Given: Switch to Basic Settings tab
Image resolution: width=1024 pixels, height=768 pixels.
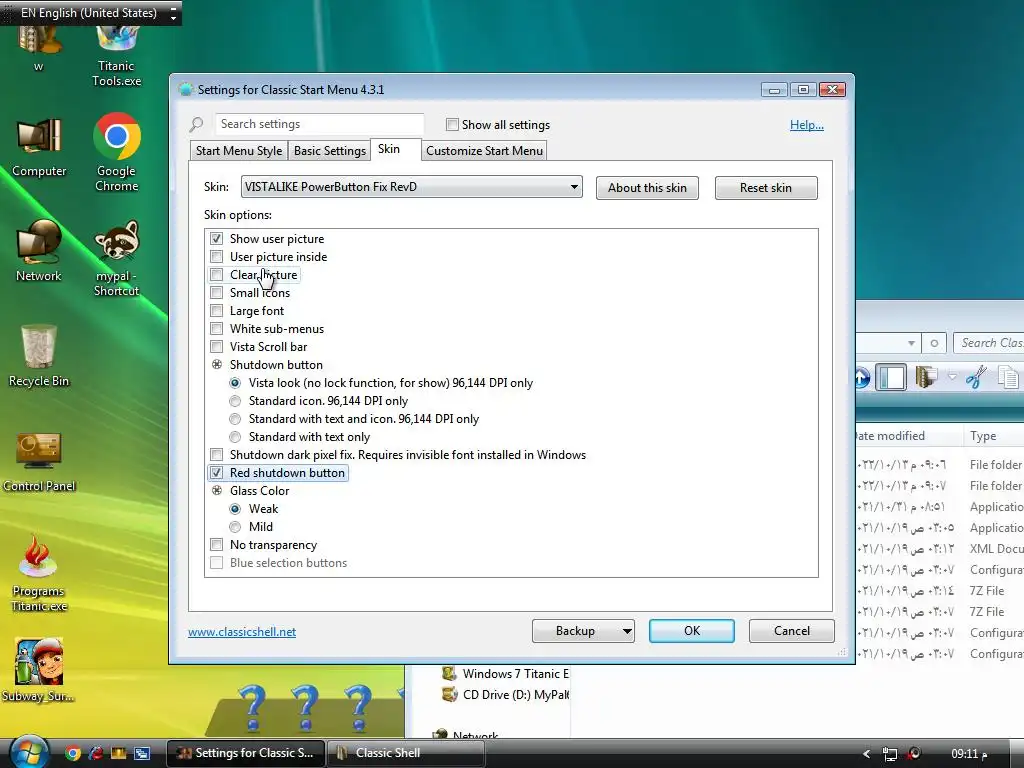Looking at the screenshot, I should [330, 151].
